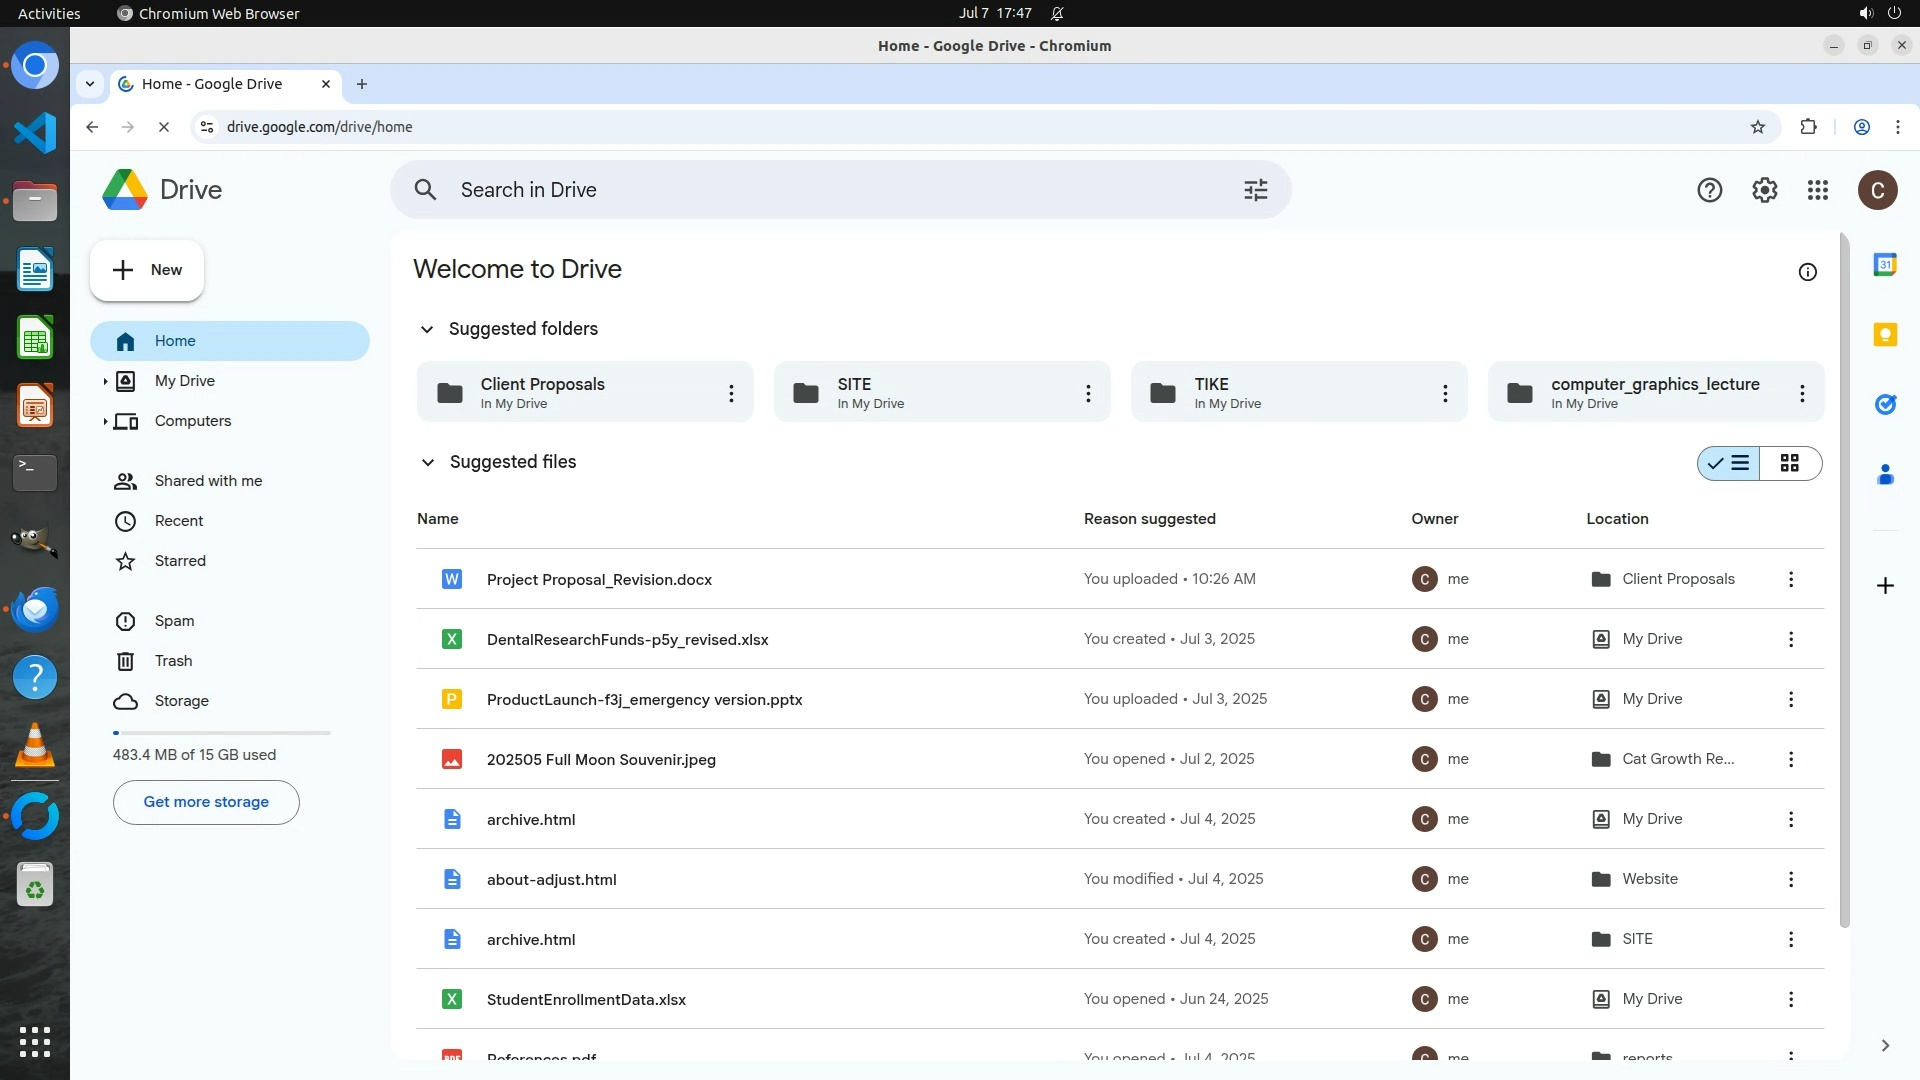The image size is (1920, 1080).
Task: Open Google Calendar side panel
Action: click(1885, 265)
